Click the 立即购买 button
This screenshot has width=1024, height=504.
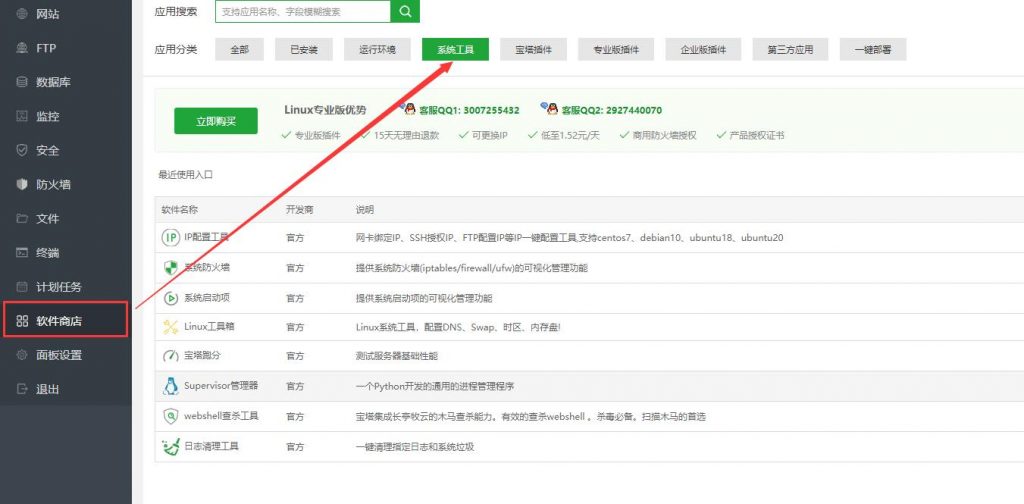coord(216,121)
